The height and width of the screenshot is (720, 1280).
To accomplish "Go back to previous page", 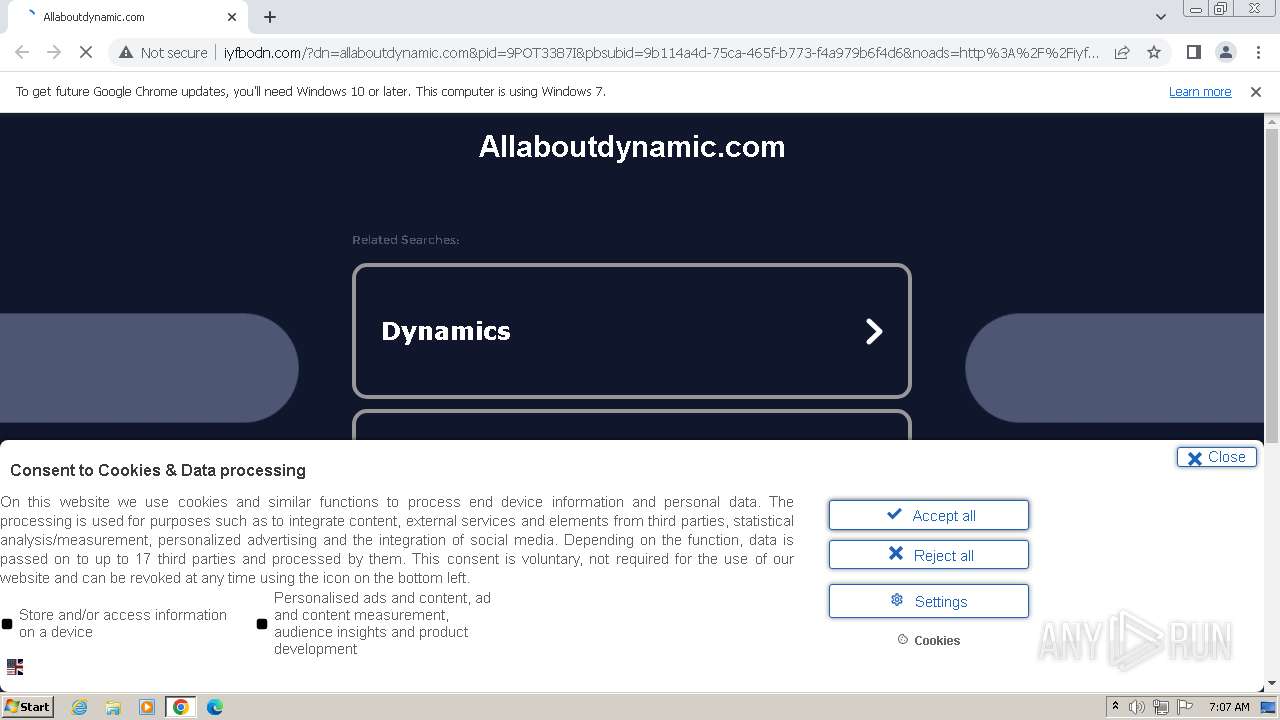I will (22, 52).
